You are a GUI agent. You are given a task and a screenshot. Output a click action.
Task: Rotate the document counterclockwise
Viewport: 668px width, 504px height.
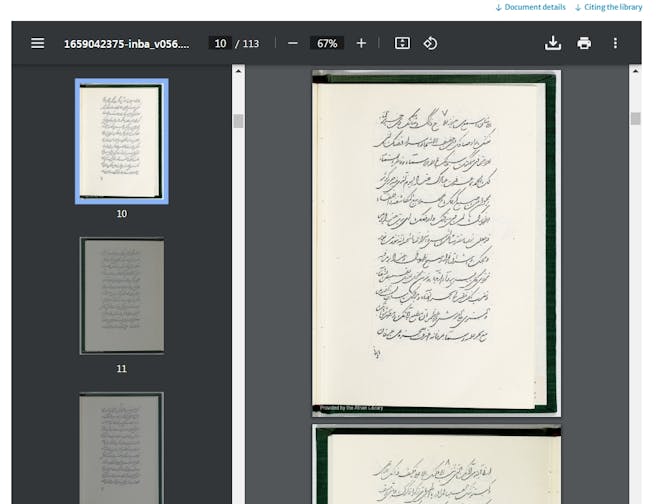point(430,43)
